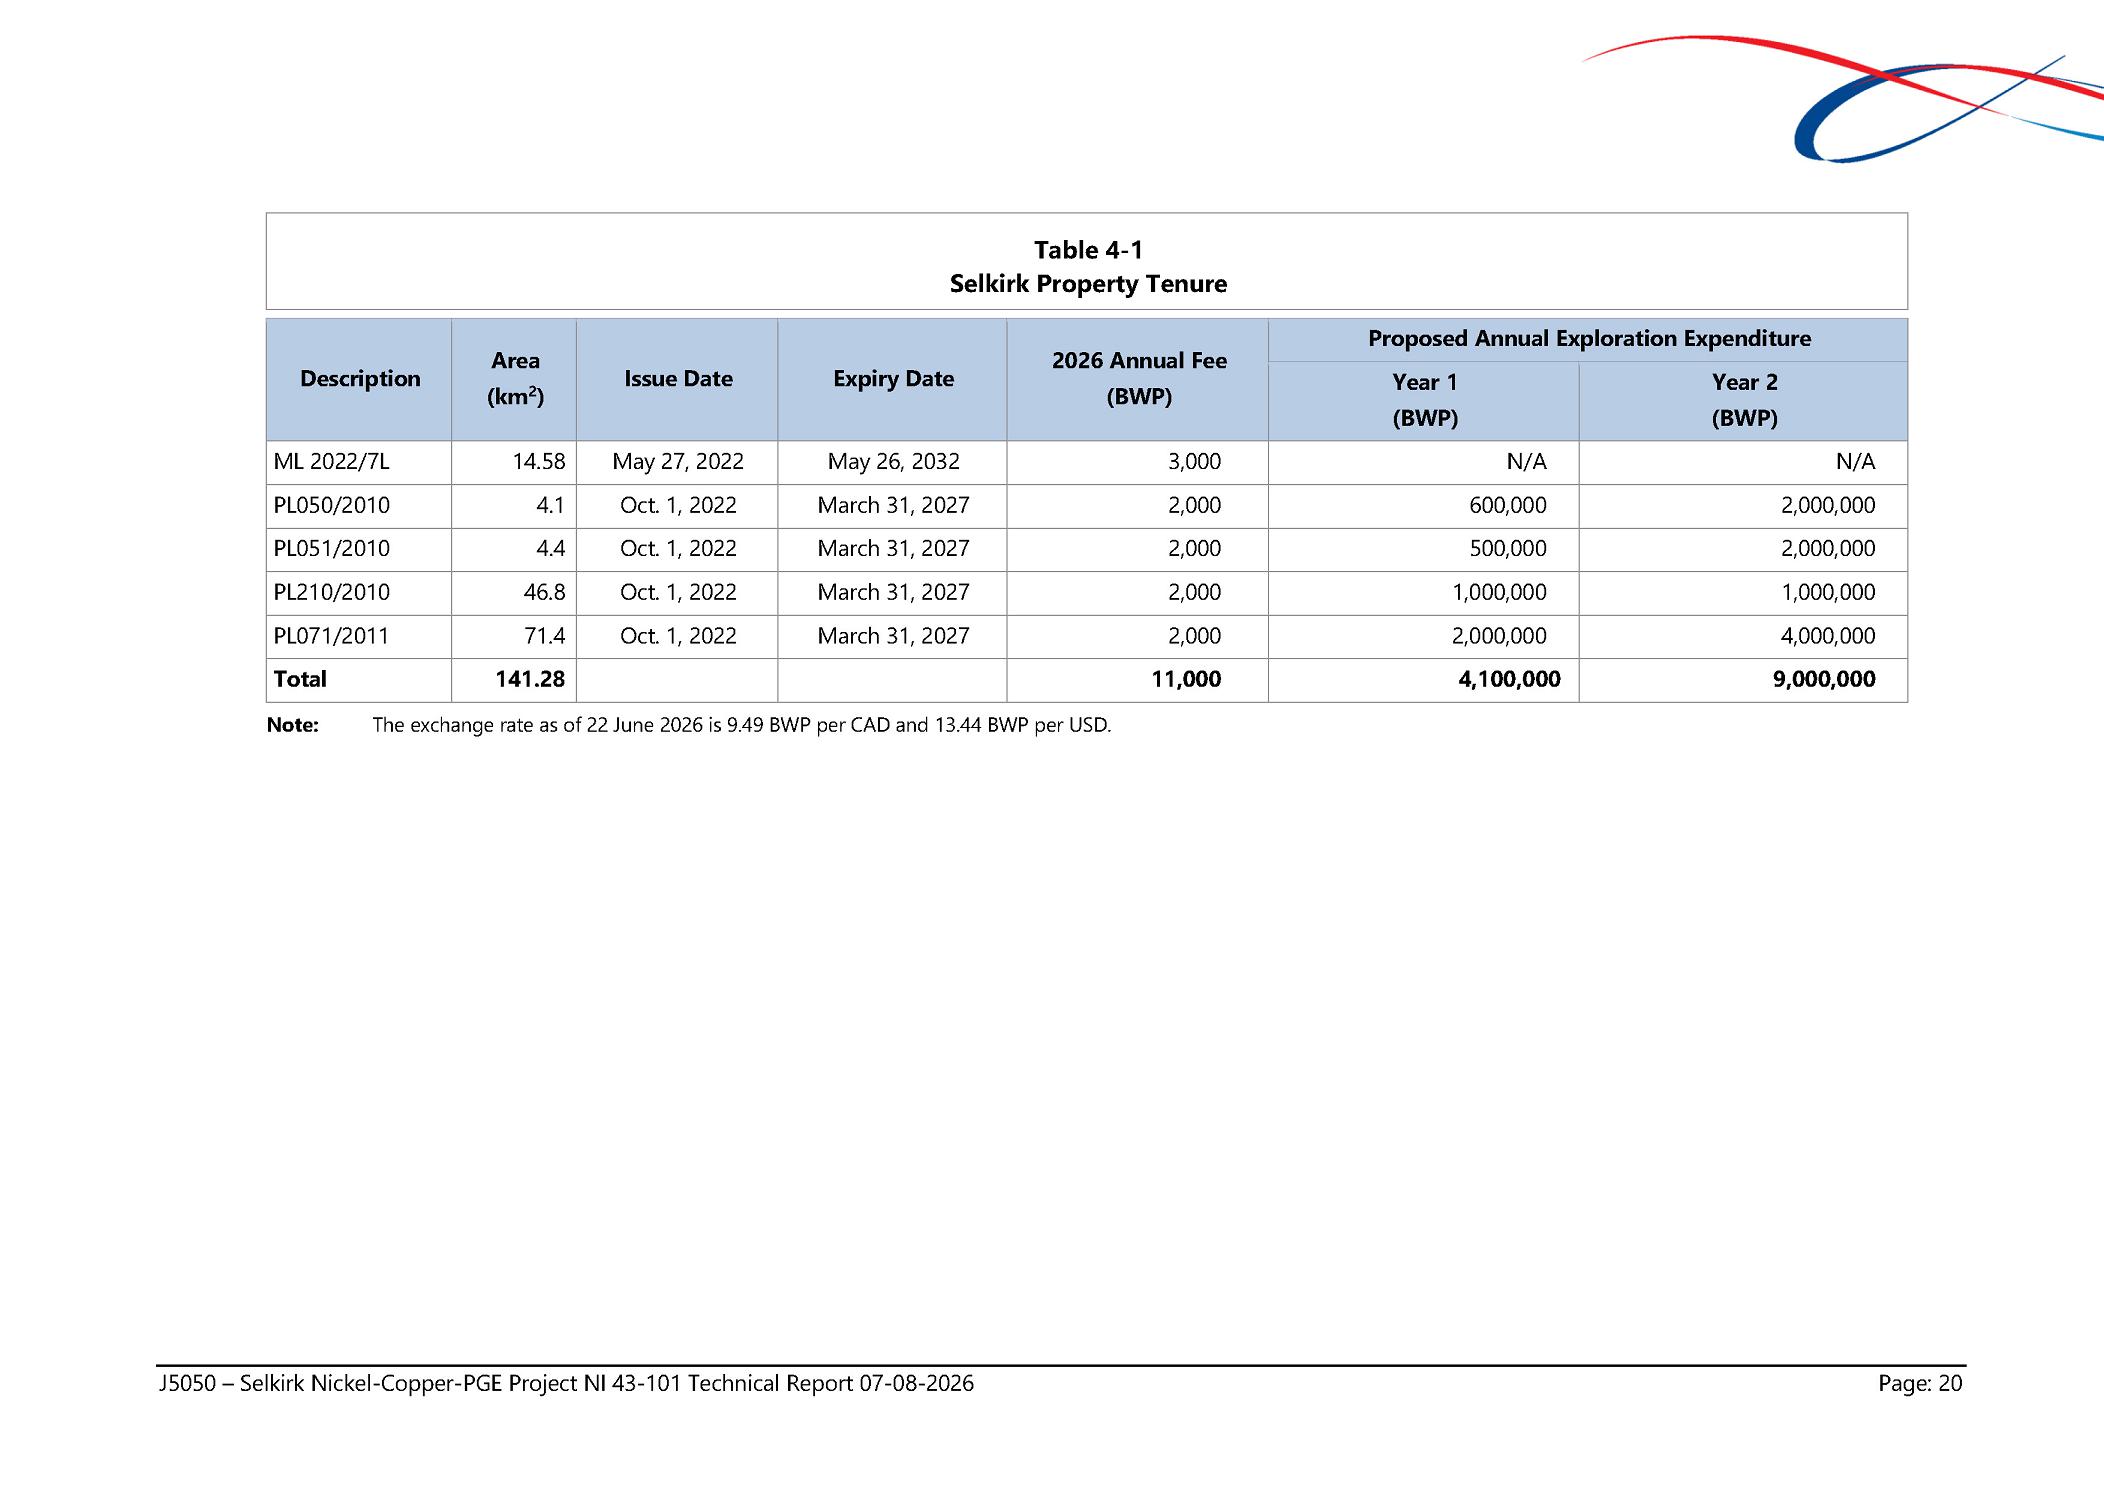This screenshot has height=1488, width=2104.
Task: Click the 2026 Annual Fee header
Action: tap(1138, 379)
